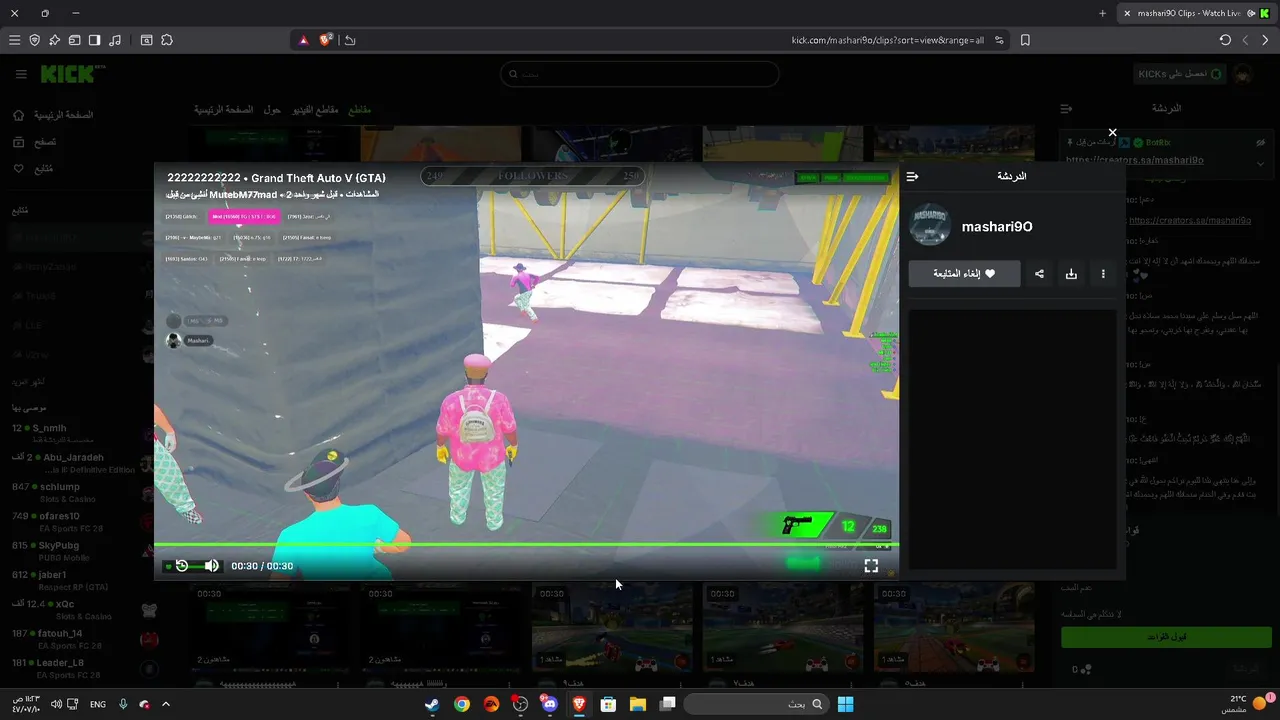The width and height of the screenshot is (1280, 720).
Task: Open the clip's three-dot options menu
Action: (1103, 274)
